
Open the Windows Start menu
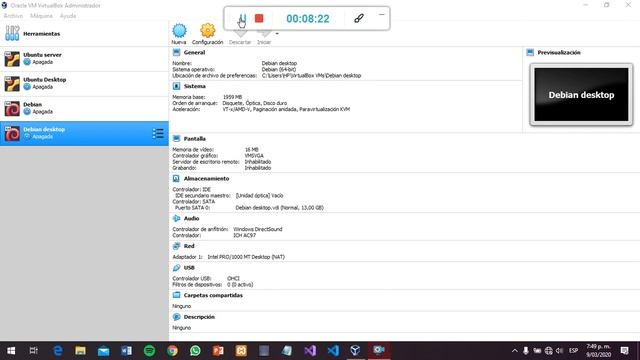point(11,351)
